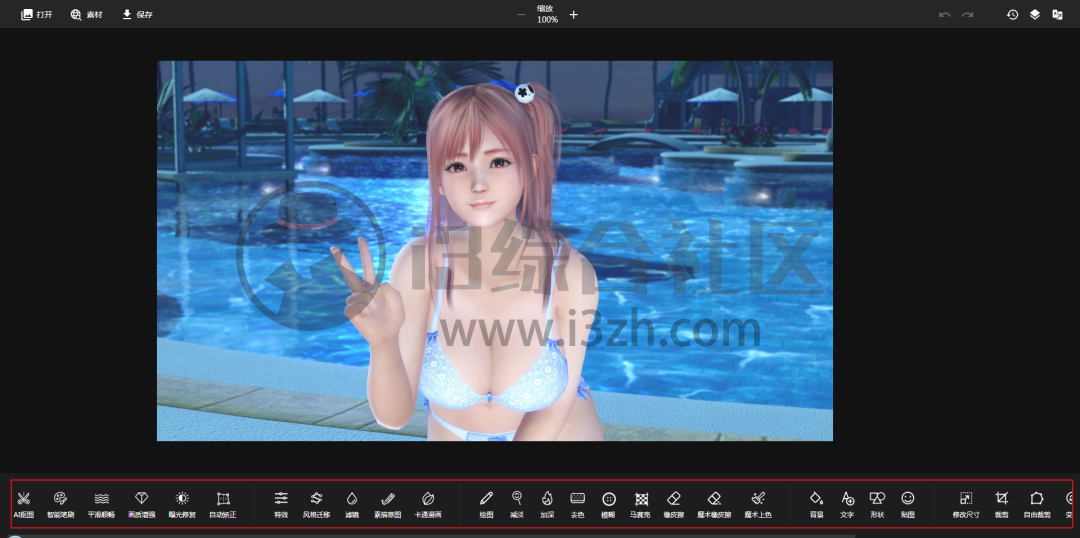Screen dimensions: 1080x538
Task: Choose 画质增强 quality enhance
Action: pyautogui.click(x=142, y=504)
